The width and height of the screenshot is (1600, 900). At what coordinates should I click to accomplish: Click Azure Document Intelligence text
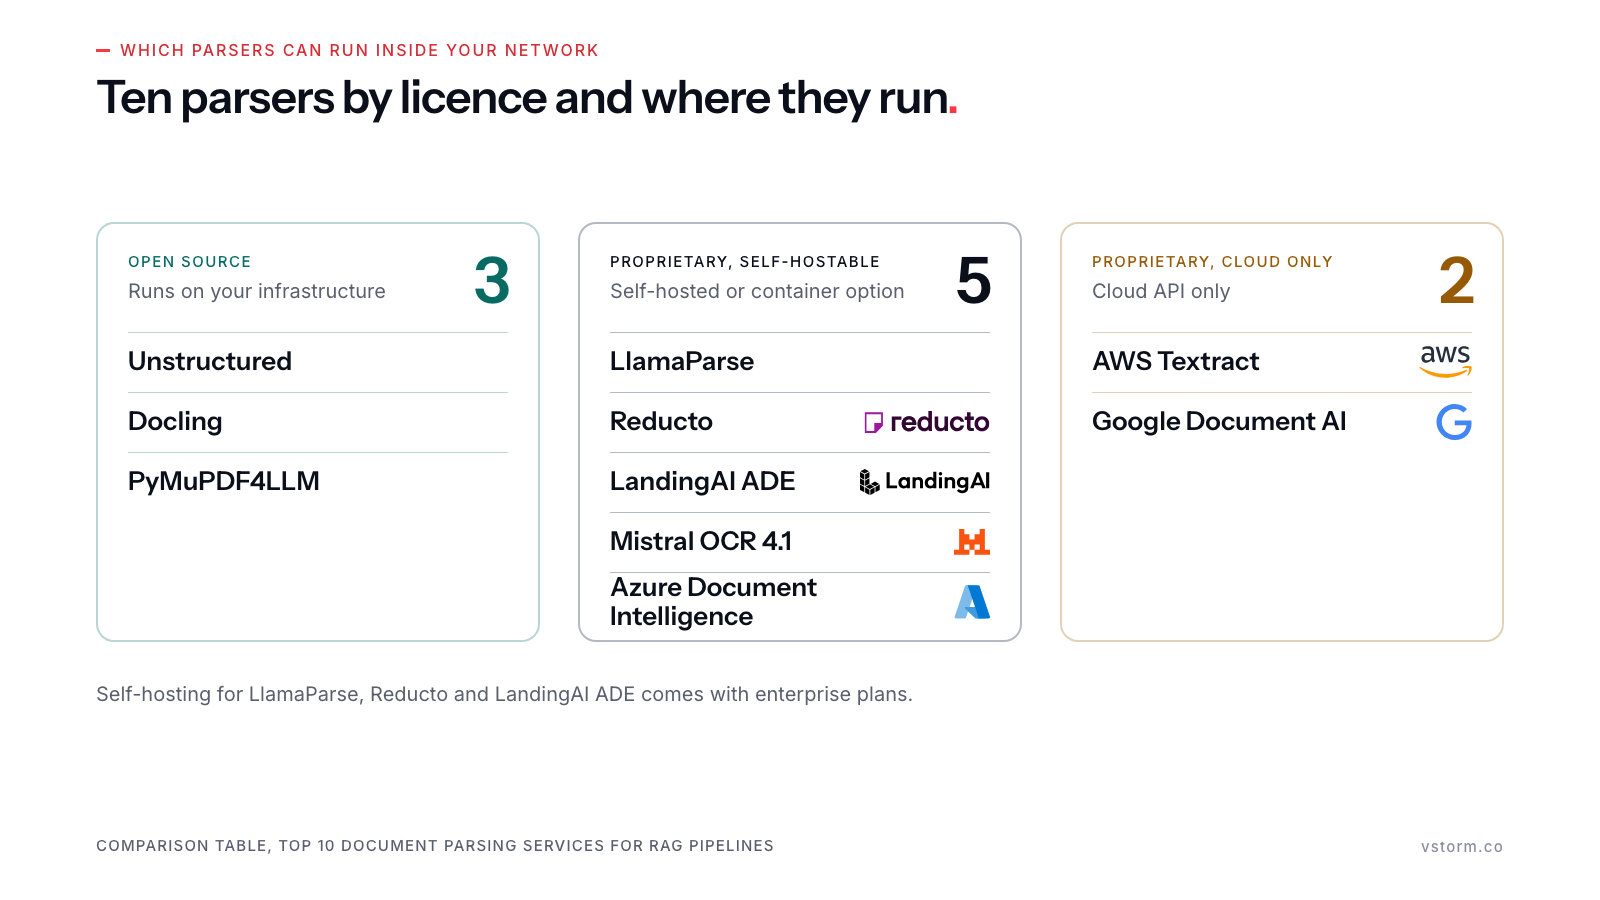tap(713, 602)
